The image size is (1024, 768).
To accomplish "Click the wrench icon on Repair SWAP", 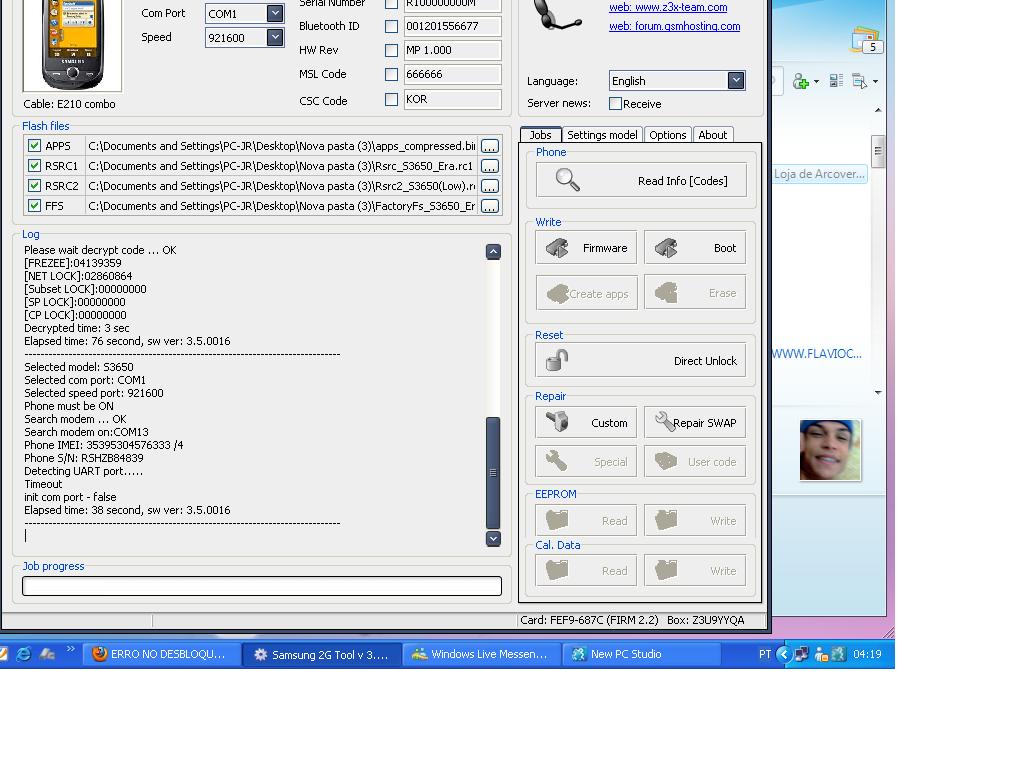I will coord(664,421).
